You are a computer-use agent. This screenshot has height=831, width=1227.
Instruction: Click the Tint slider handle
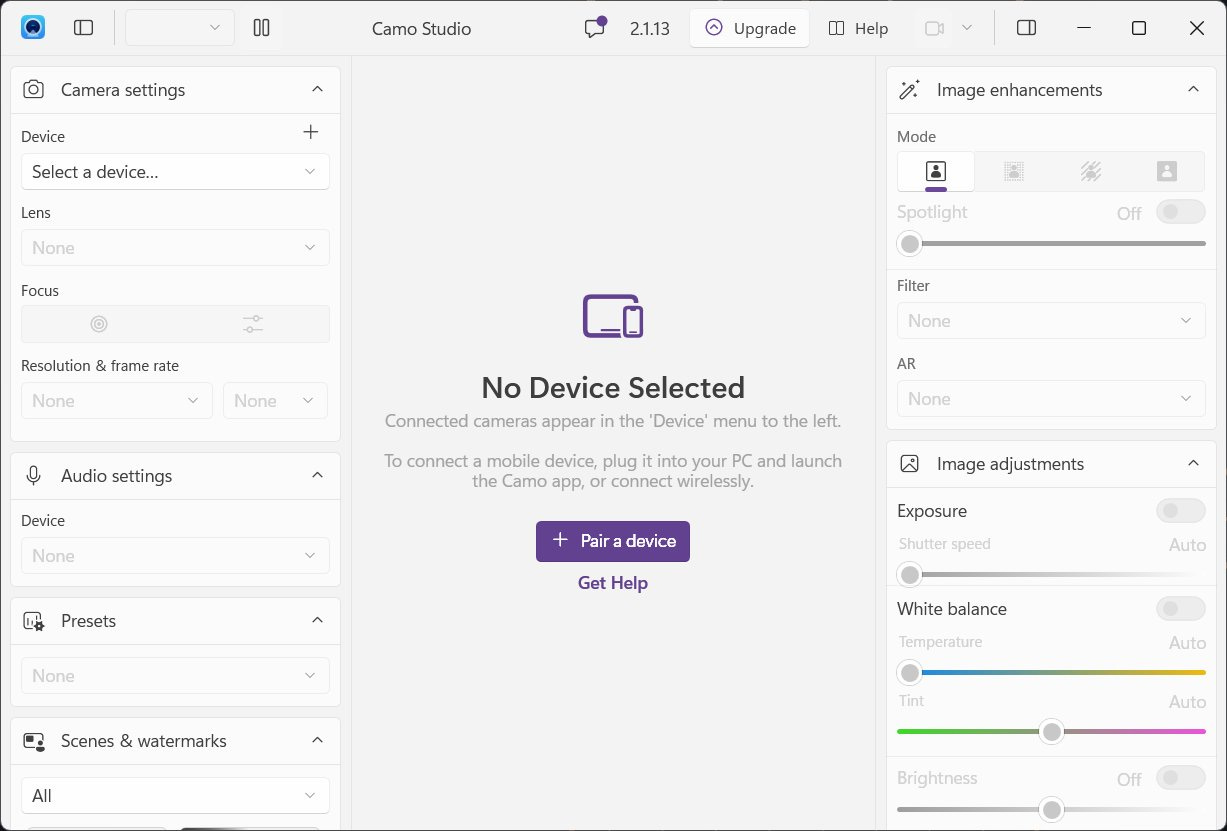1051,732
